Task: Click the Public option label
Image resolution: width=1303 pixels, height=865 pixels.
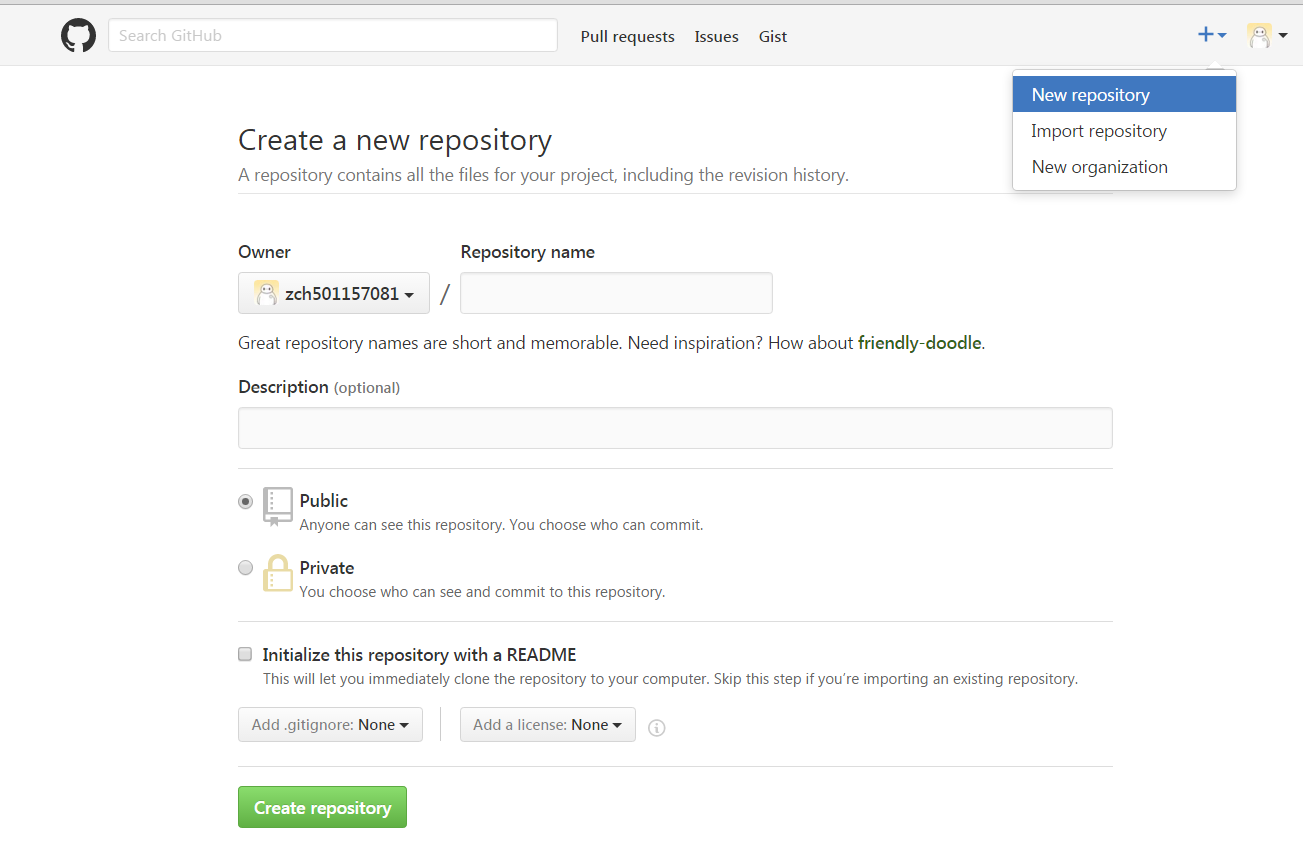Action: [x=324, y=501]
